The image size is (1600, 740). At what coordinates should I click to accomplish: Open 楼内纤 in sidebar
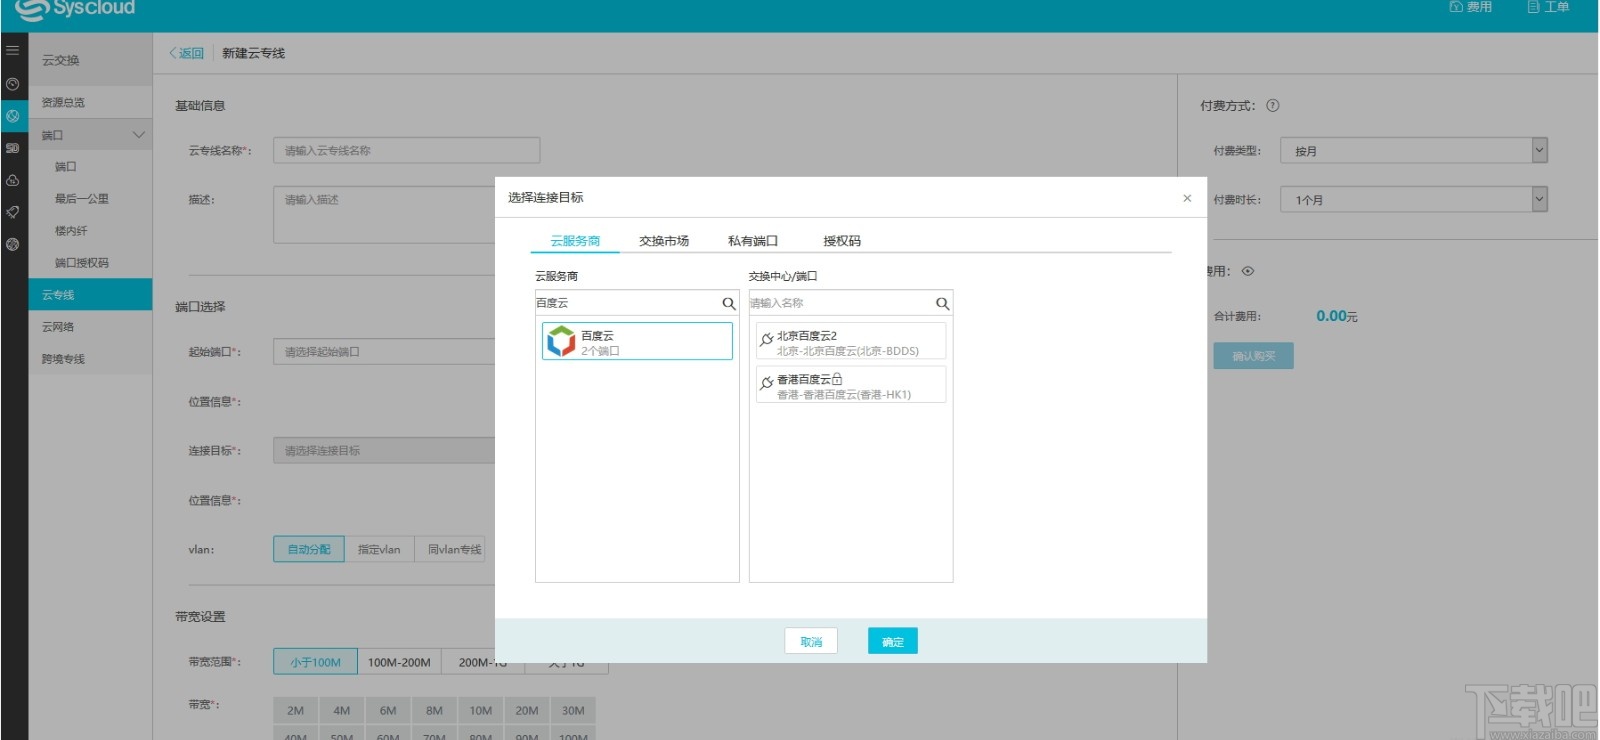[x=71, y=231]
